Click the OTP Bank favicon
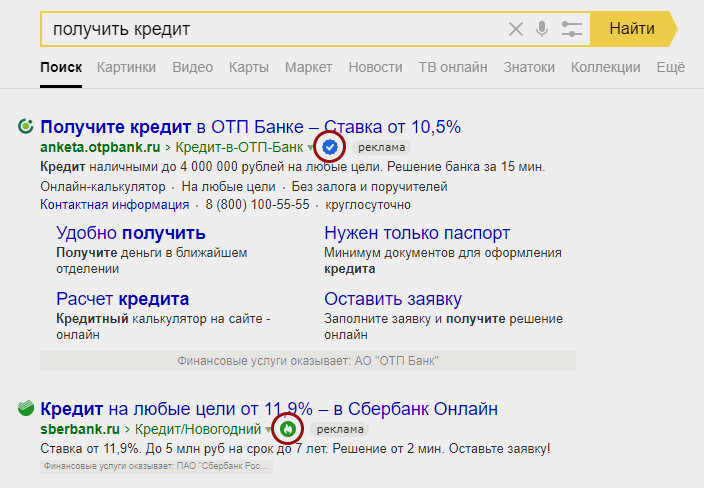The width and height of the screenshot is (704, 488). coord(26,126)
